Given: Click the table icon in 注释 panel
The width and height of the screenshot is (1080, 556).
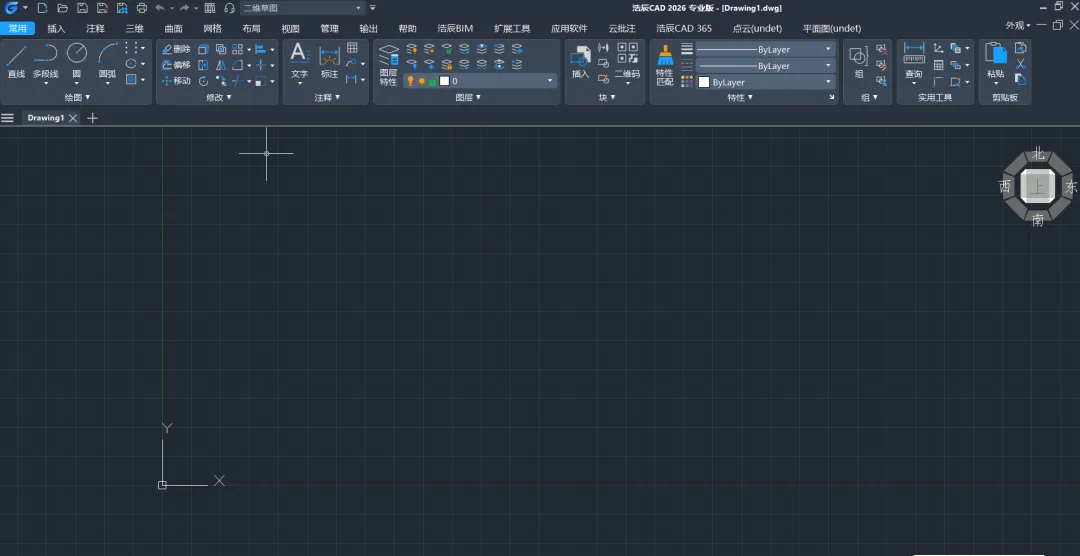Looking at the screenshot, I should tap(352, 48).
